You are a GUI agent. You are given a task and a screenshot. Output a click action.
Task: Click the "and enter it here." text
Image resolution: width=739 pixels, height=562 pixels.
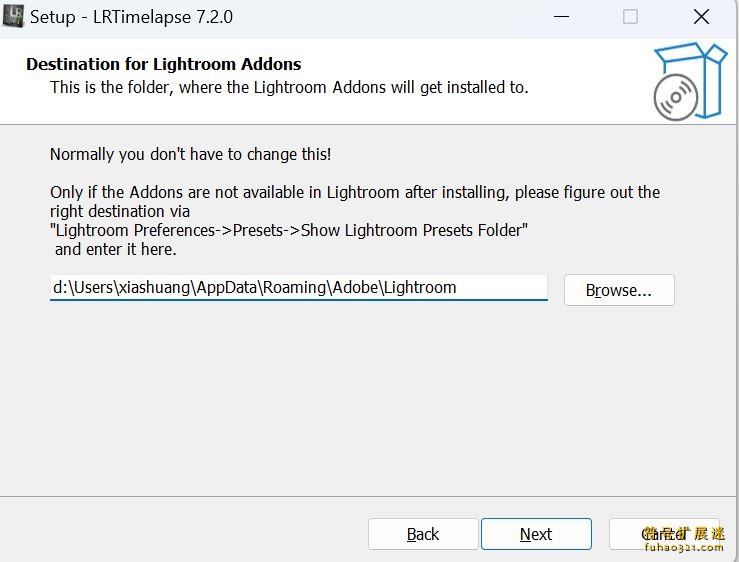pyautogui.click(x=115, y=249)
